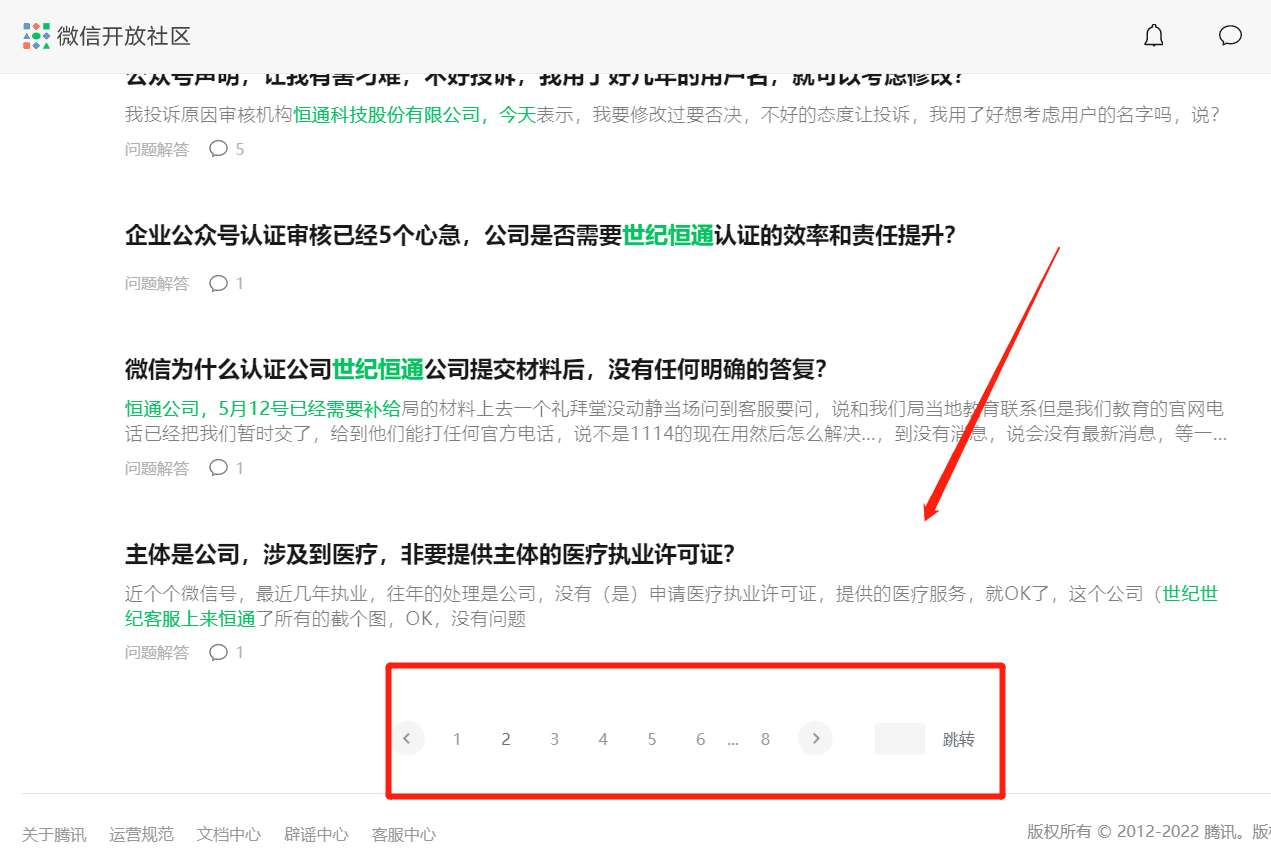This screenshot has height=865, width=1271.
Task: Click the 跳转 jump button
Action: (x=958, y=739)
